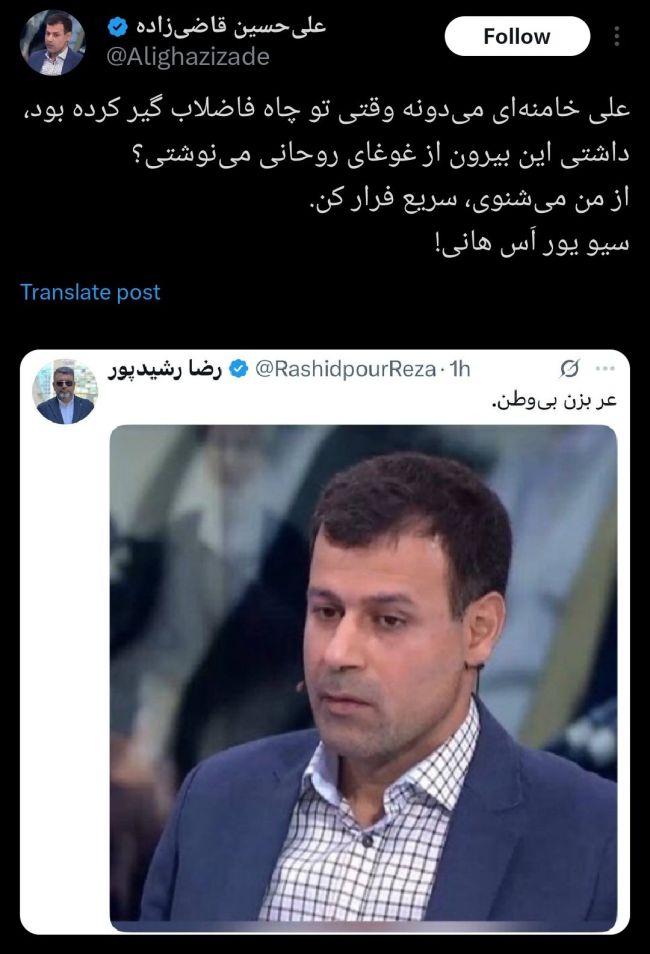Open the photo inside the quoted post
Viewport: 650px width, 954px height.
click(363, 678)
